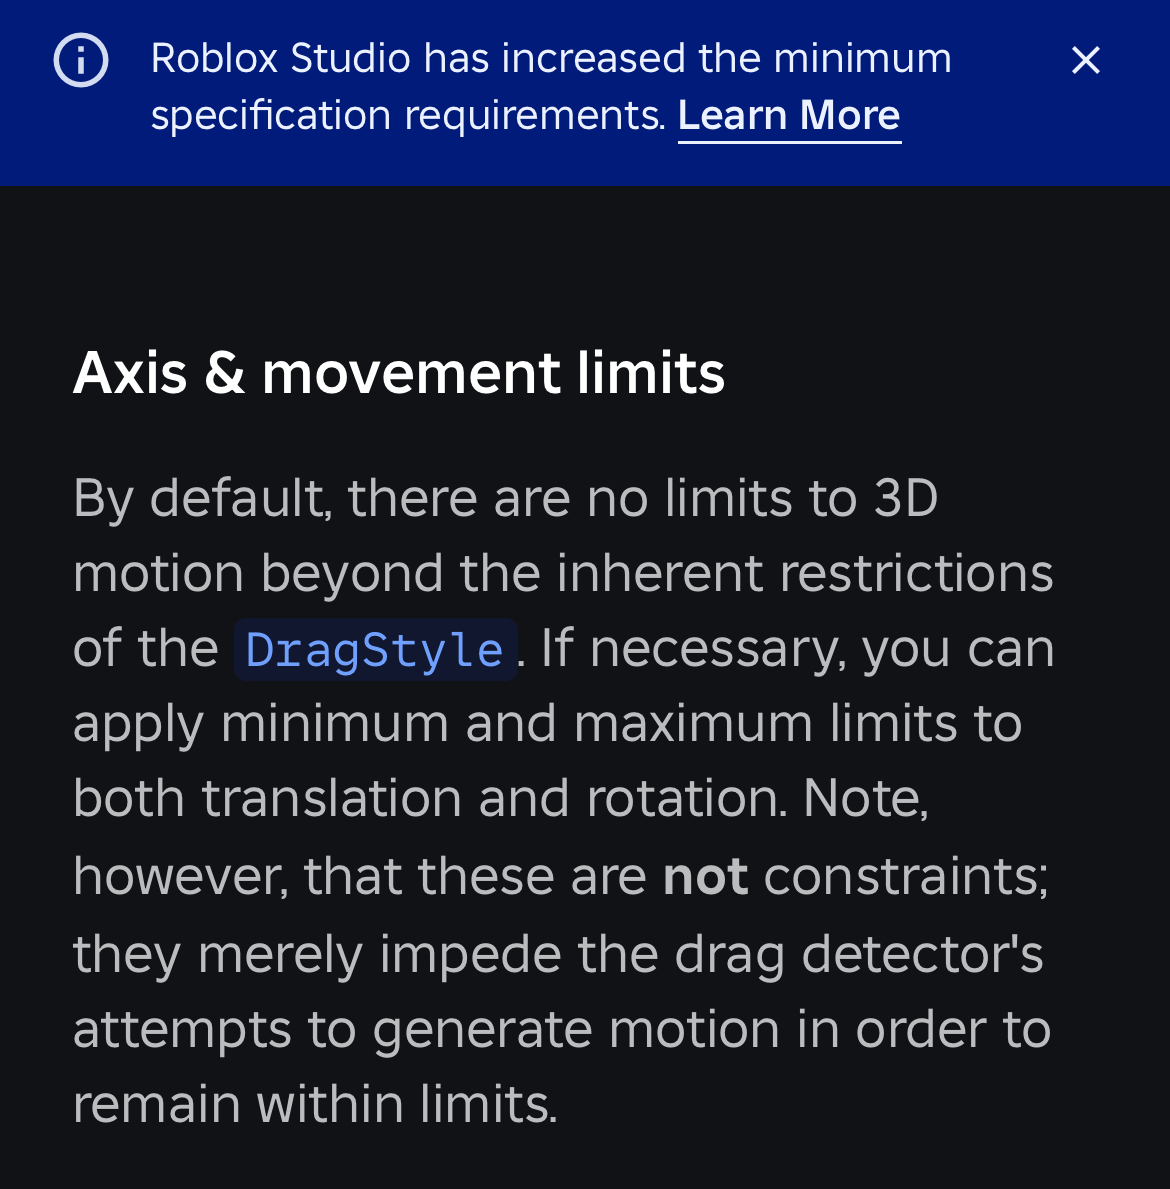Click the words "drag detector's"
Screen dimensions: 1170x1189
click(x=859, y=953)
